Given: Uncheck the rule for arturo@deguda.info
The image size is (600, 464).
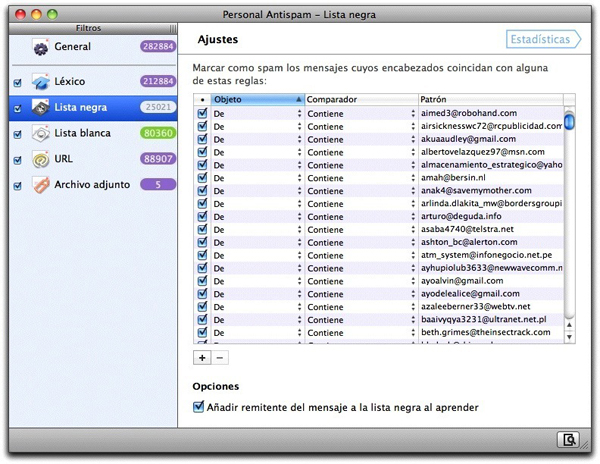Looking at the screenshot, I should tap(202, 216).
